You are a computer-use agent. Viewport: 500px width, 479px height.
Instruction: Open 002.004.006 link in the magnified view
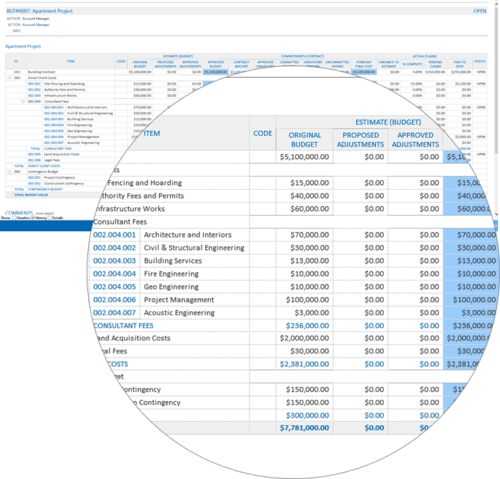pyautogui.click(x=114, y=300)
